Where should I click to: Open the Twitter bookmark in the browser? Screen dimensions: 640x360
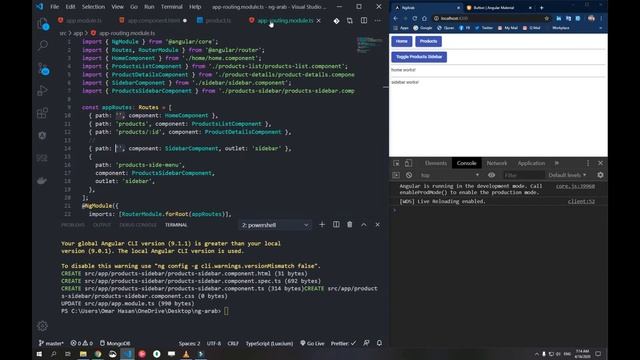click(x=484, y=28)
